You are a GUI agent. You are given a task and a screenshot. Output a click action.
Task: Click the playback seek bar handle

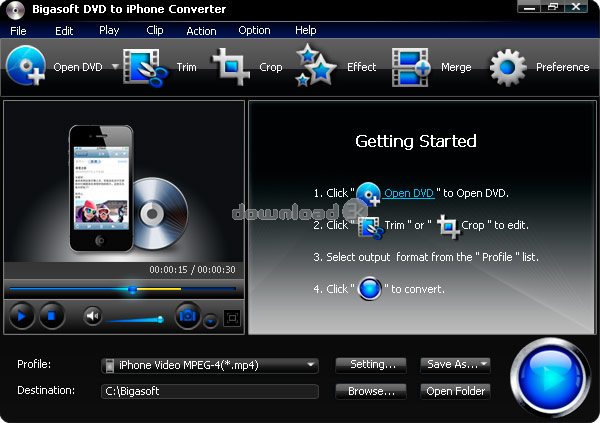tap(132, 289)
